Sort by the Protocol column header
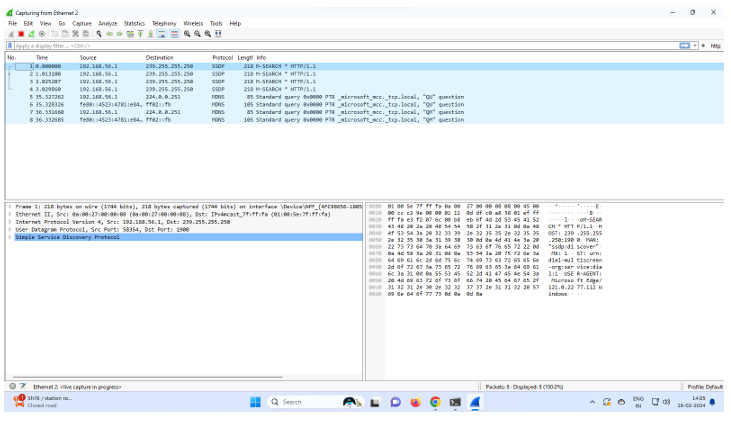This screenshot has width=731, height=421. click(222, 58)
